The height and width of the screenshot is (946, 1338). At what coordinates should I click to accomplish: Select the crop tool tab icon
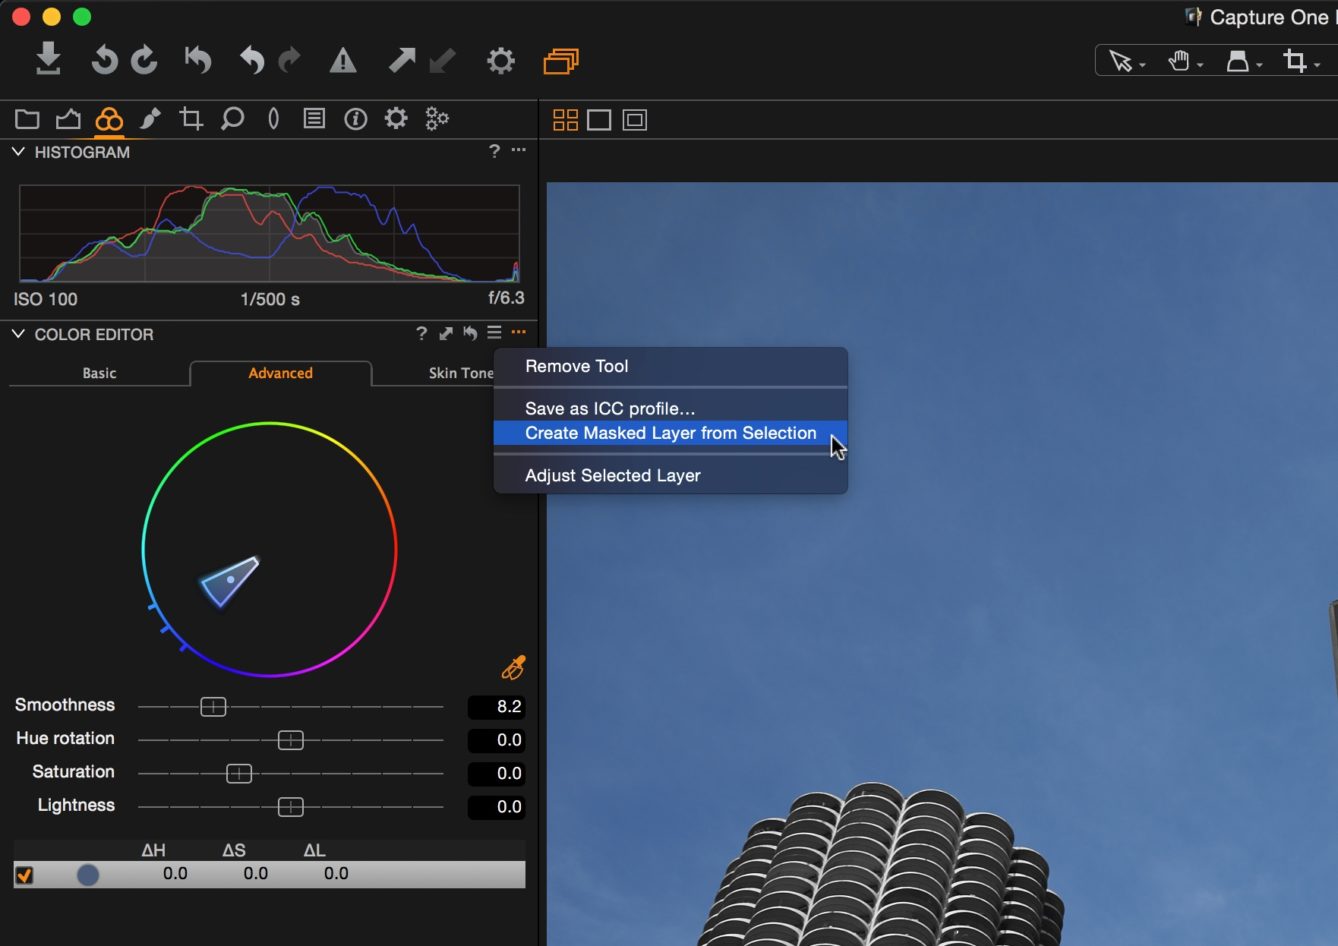coord(191,119)
